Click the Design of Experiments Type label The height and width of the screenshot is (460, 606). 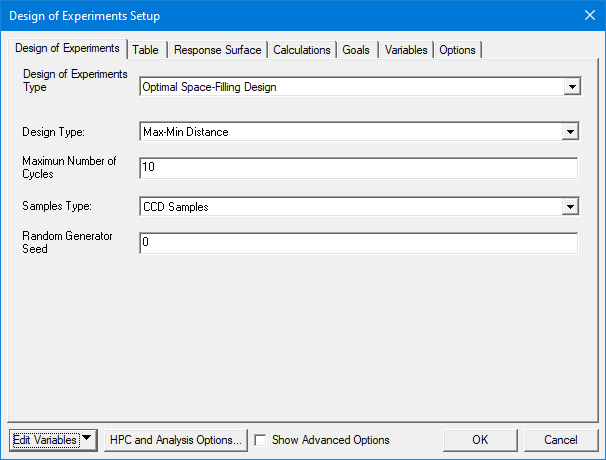pos(75,80)
